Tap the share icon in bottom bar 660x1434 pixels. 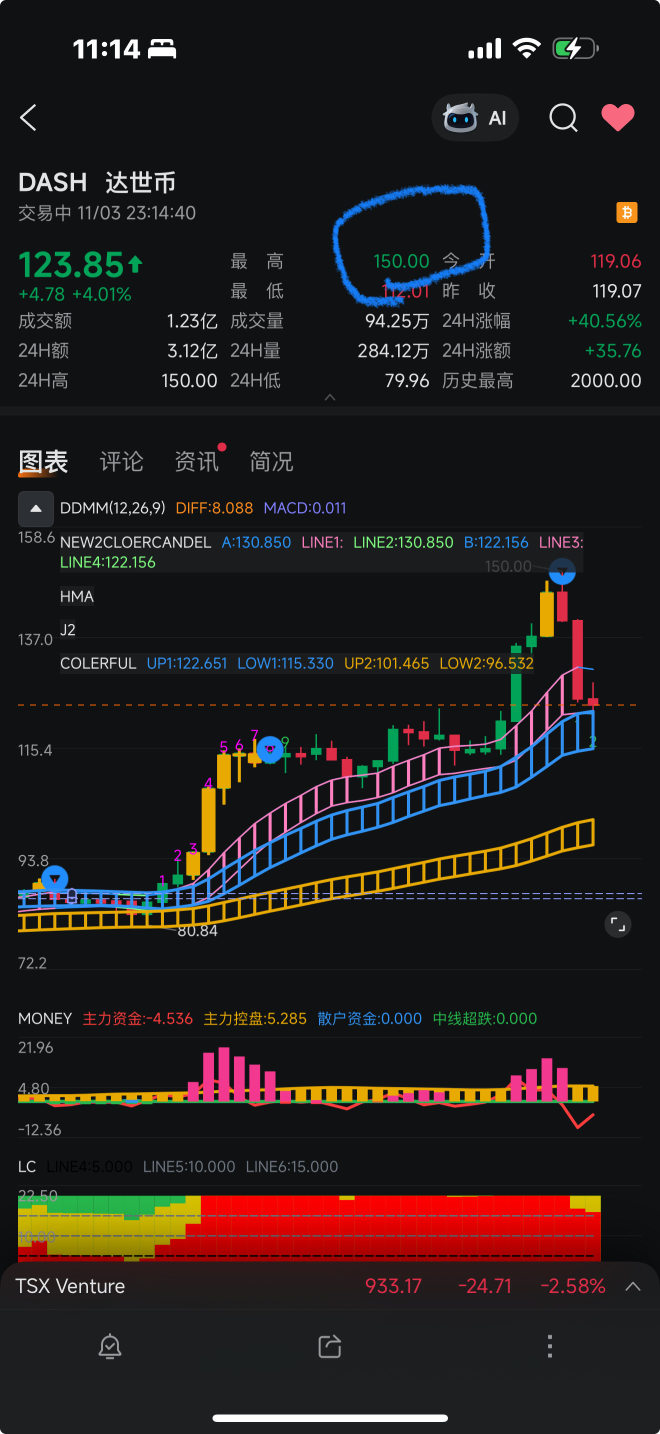[330, 1346]
